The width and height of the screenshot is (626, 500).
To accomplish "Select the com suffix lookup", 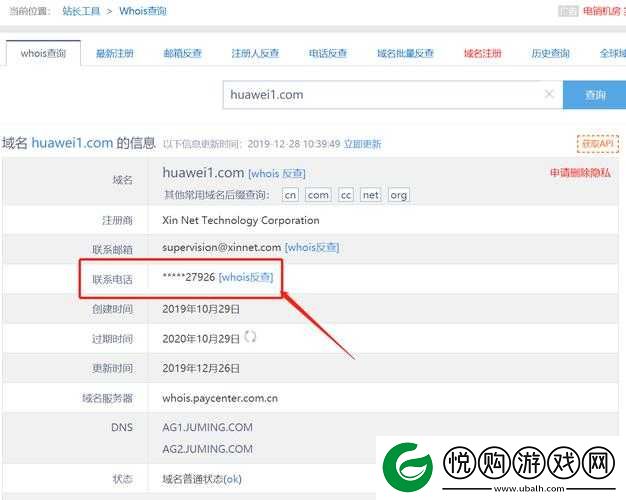I will [318, 195].
